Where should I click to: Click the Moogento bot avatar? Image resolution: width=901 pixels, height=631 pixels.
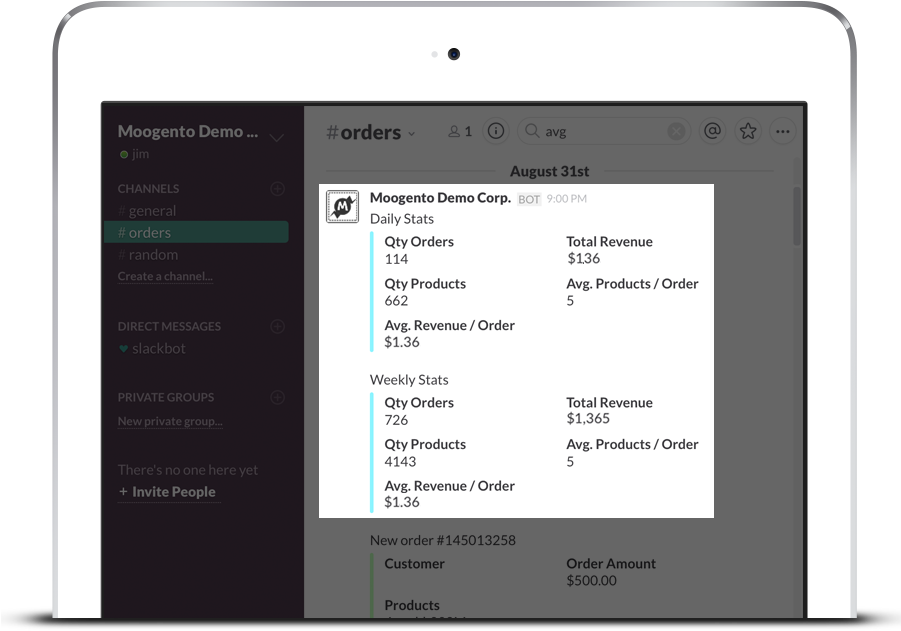pos(342,206)
